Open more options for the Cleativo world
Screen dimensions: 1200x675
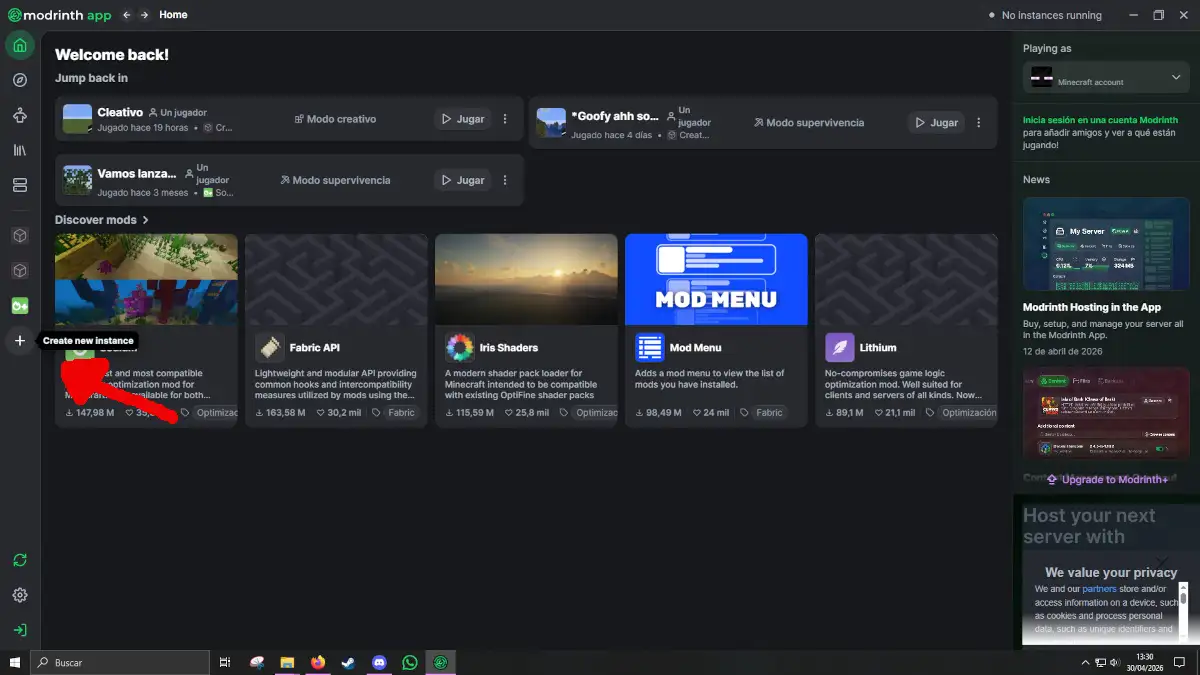[505, 119]
